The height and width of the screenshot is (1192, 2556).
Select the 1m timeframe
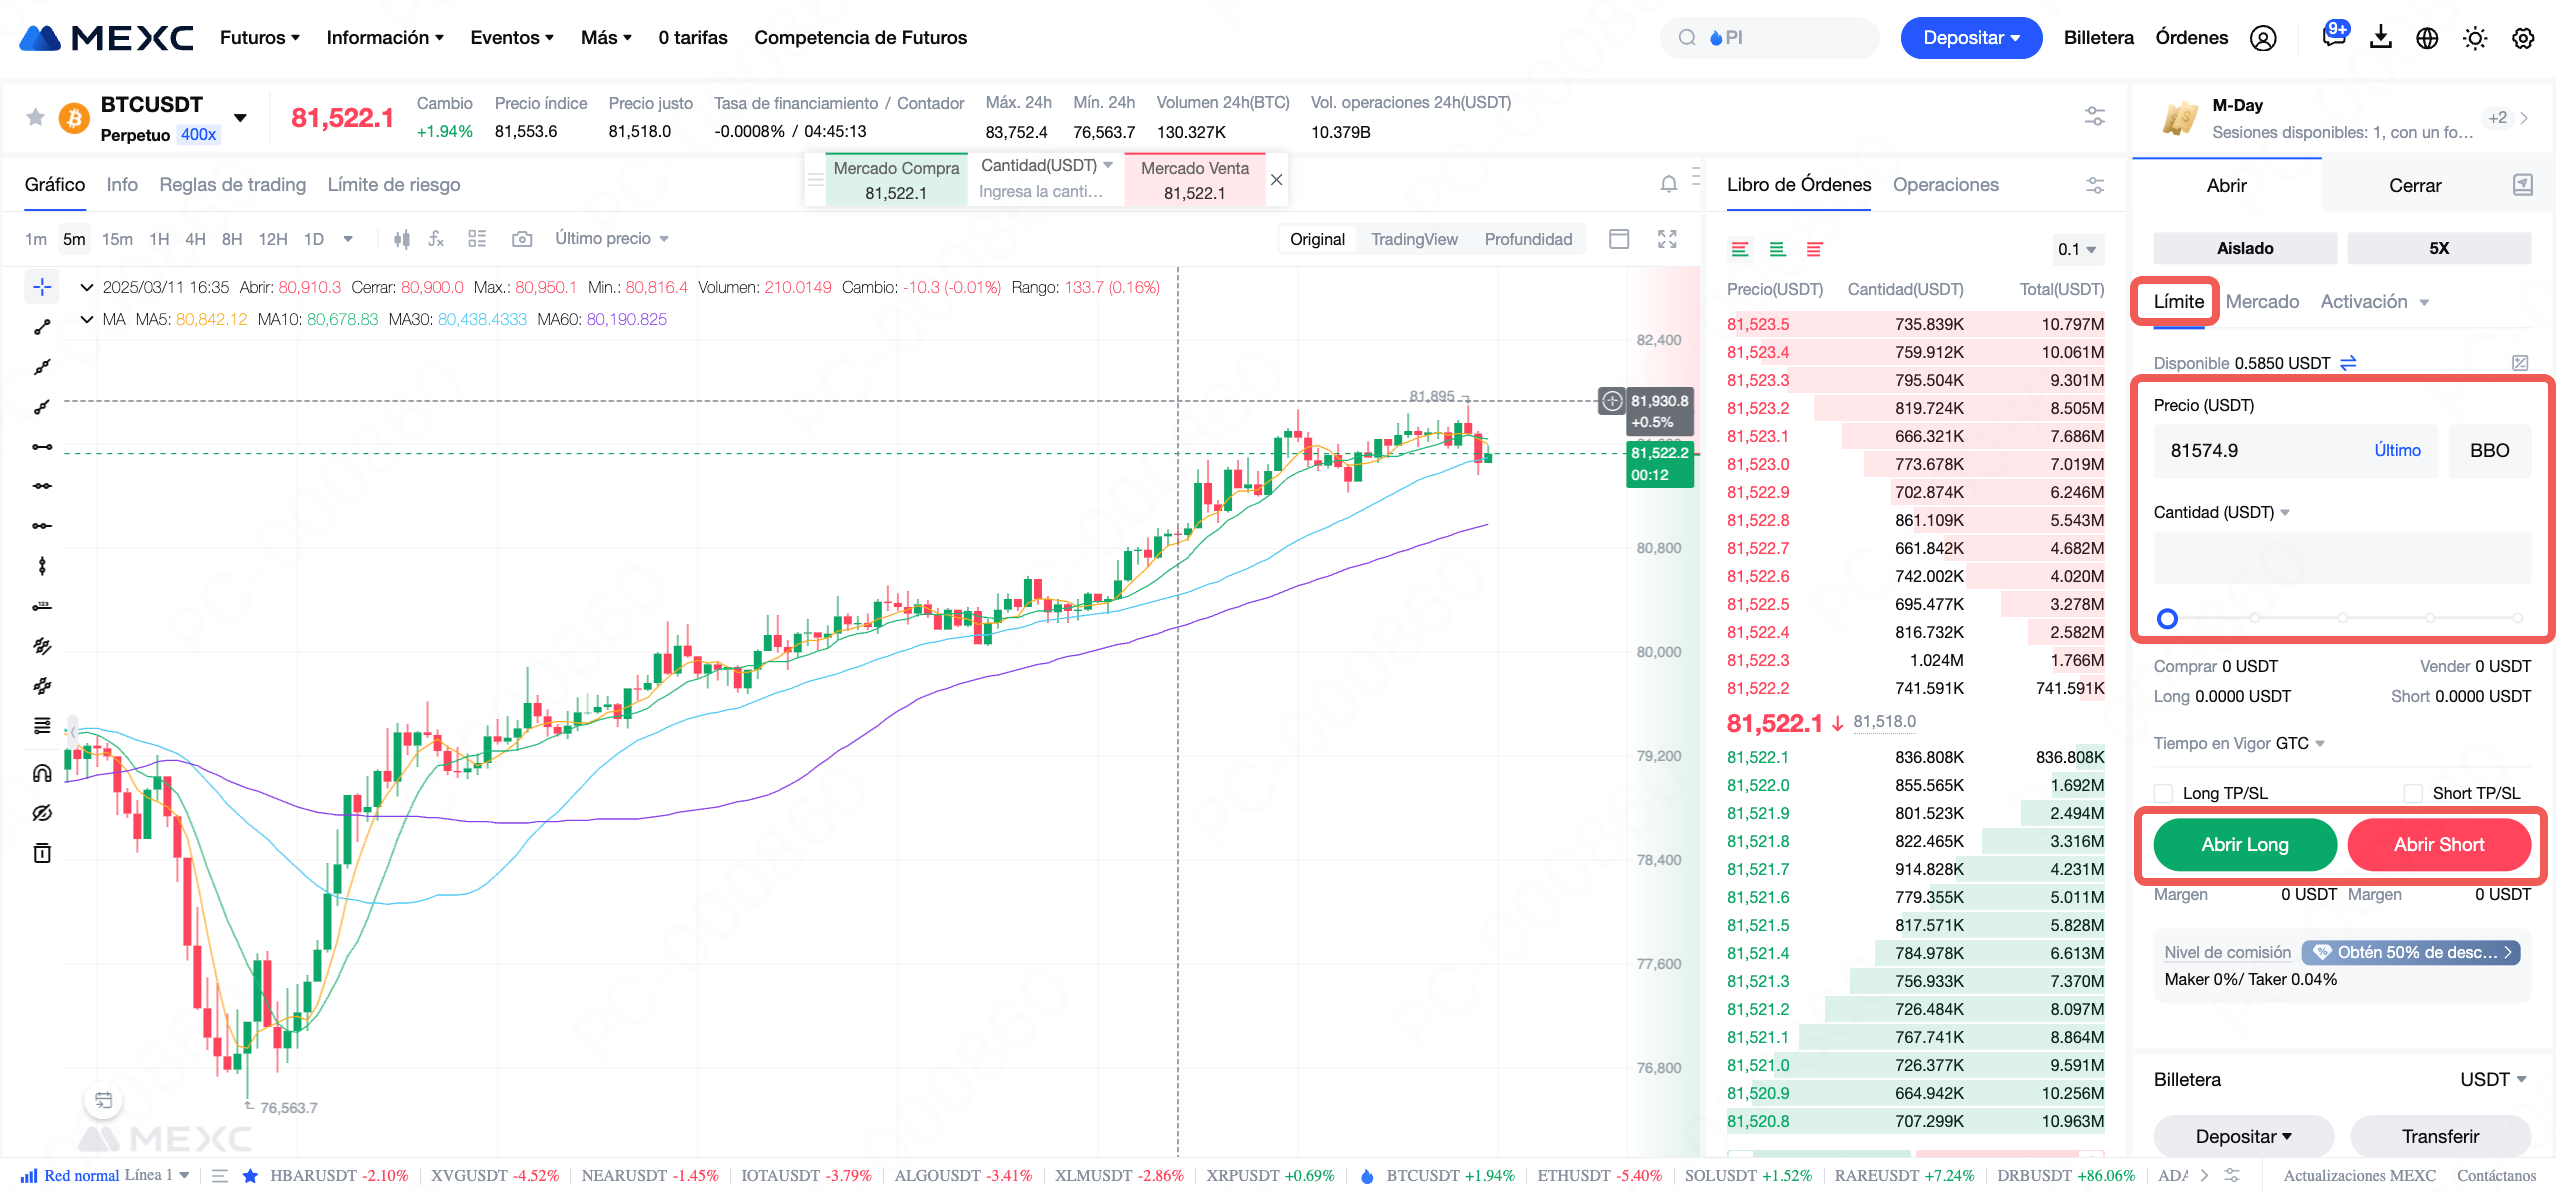[36, 239]
